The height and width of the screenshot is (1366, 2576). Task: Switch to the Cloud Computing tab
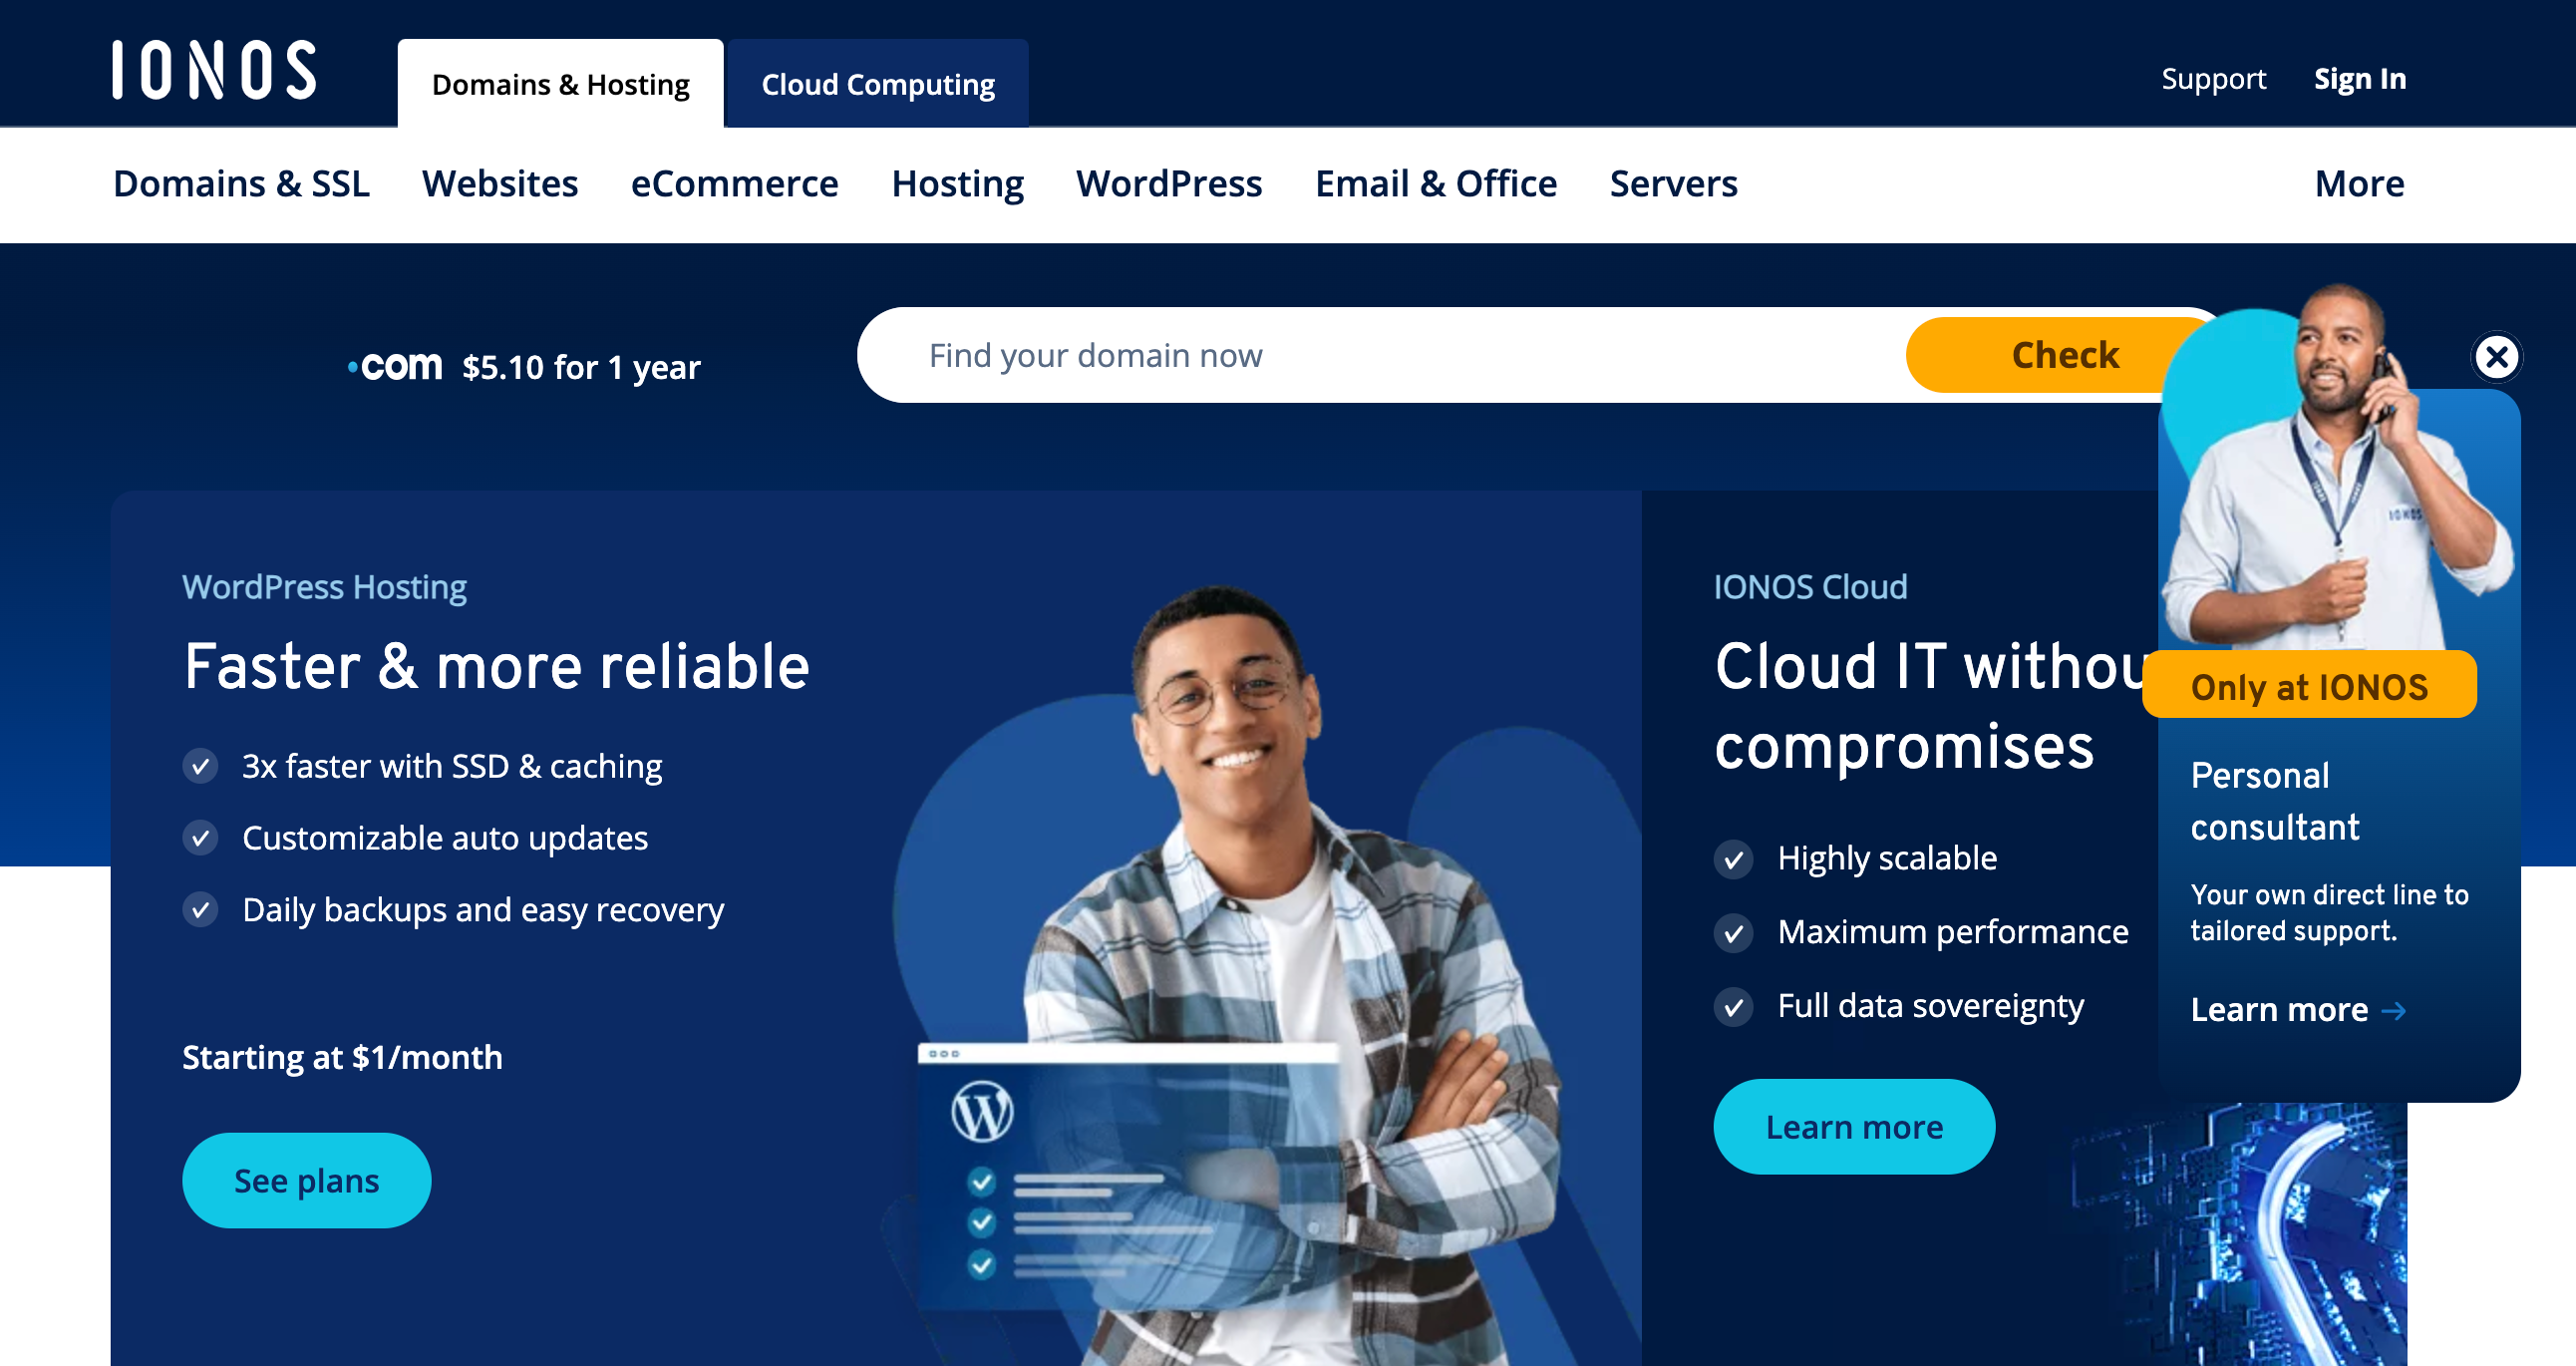(x=877, y=84)
